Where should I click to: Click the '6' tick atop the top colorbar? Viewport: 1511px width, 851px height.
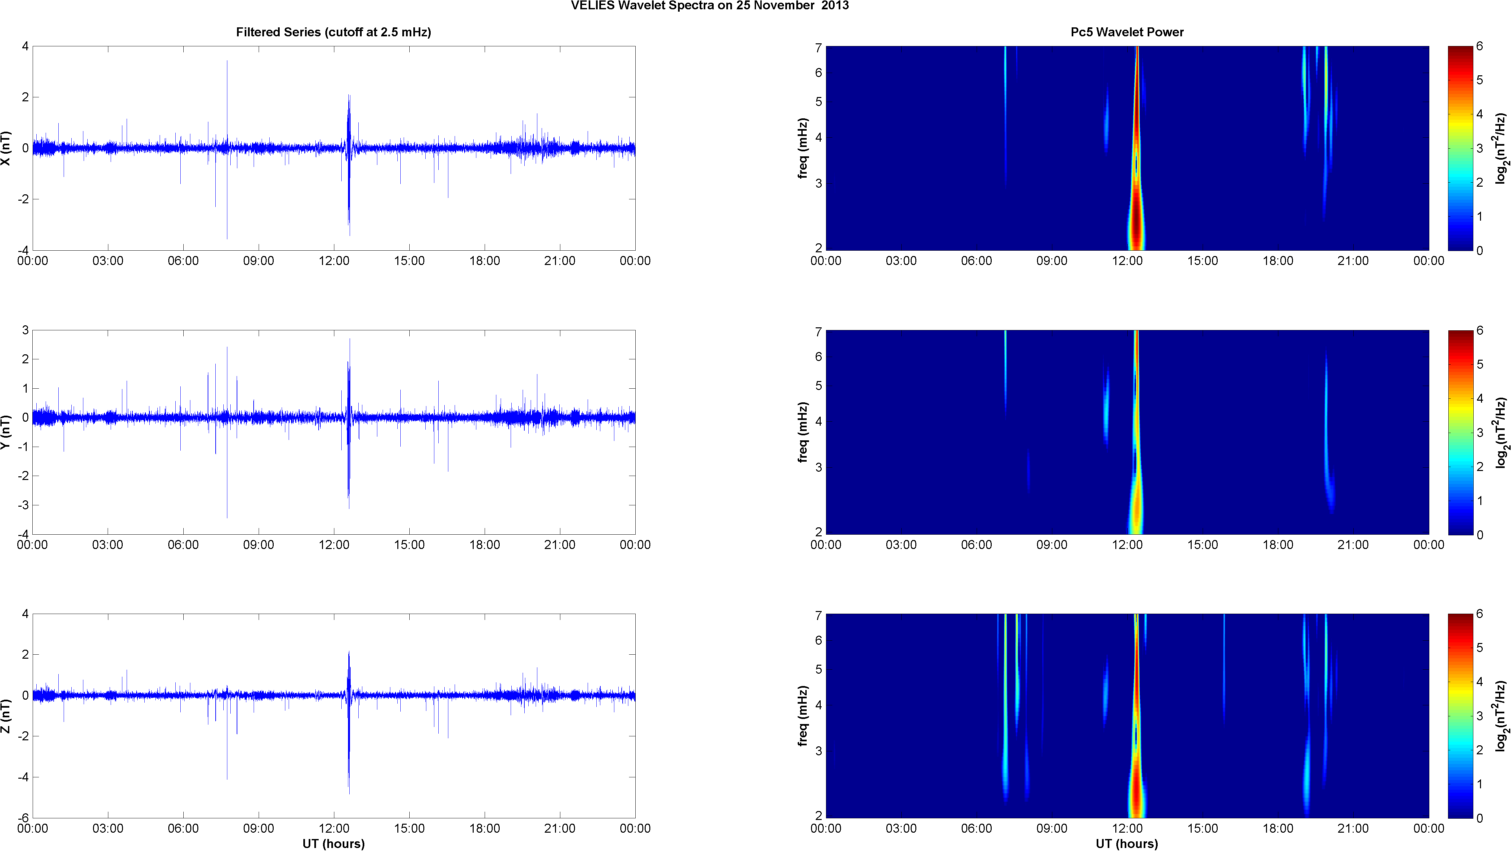[1480, 46]
